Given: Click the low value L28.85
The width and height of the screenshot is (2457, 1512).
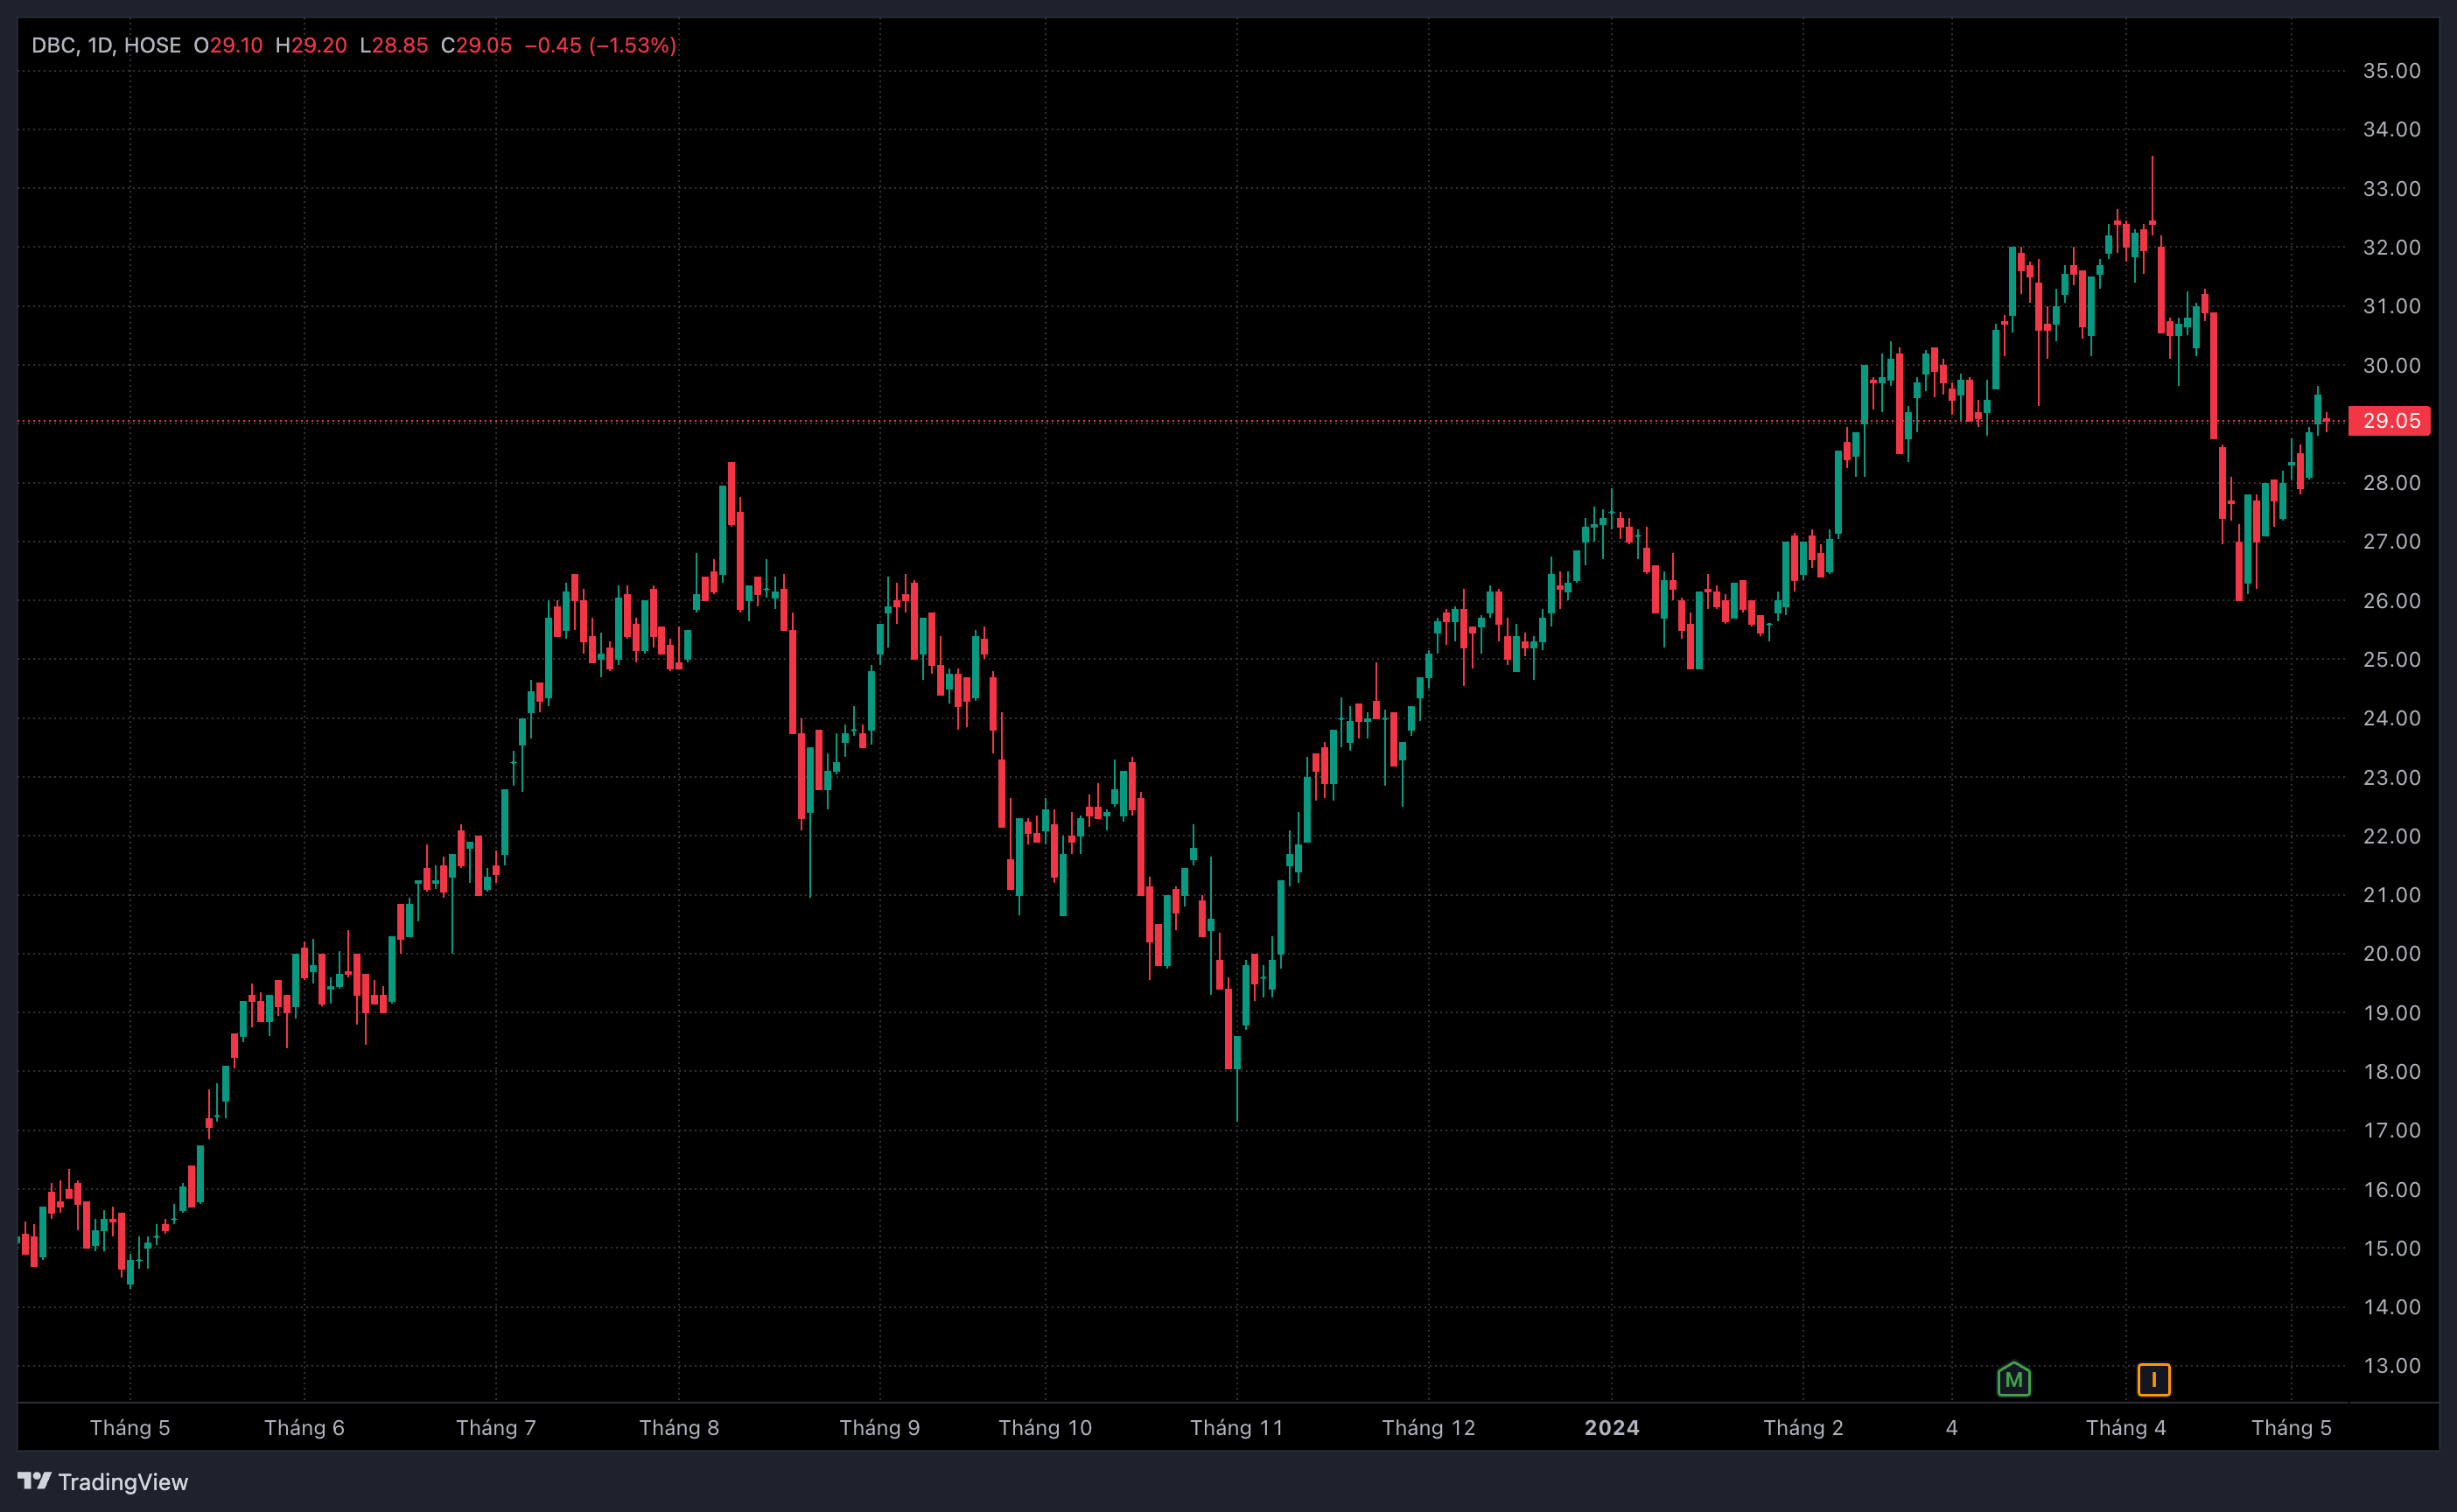Looking at the screenshot, I should tap(393, 45).
